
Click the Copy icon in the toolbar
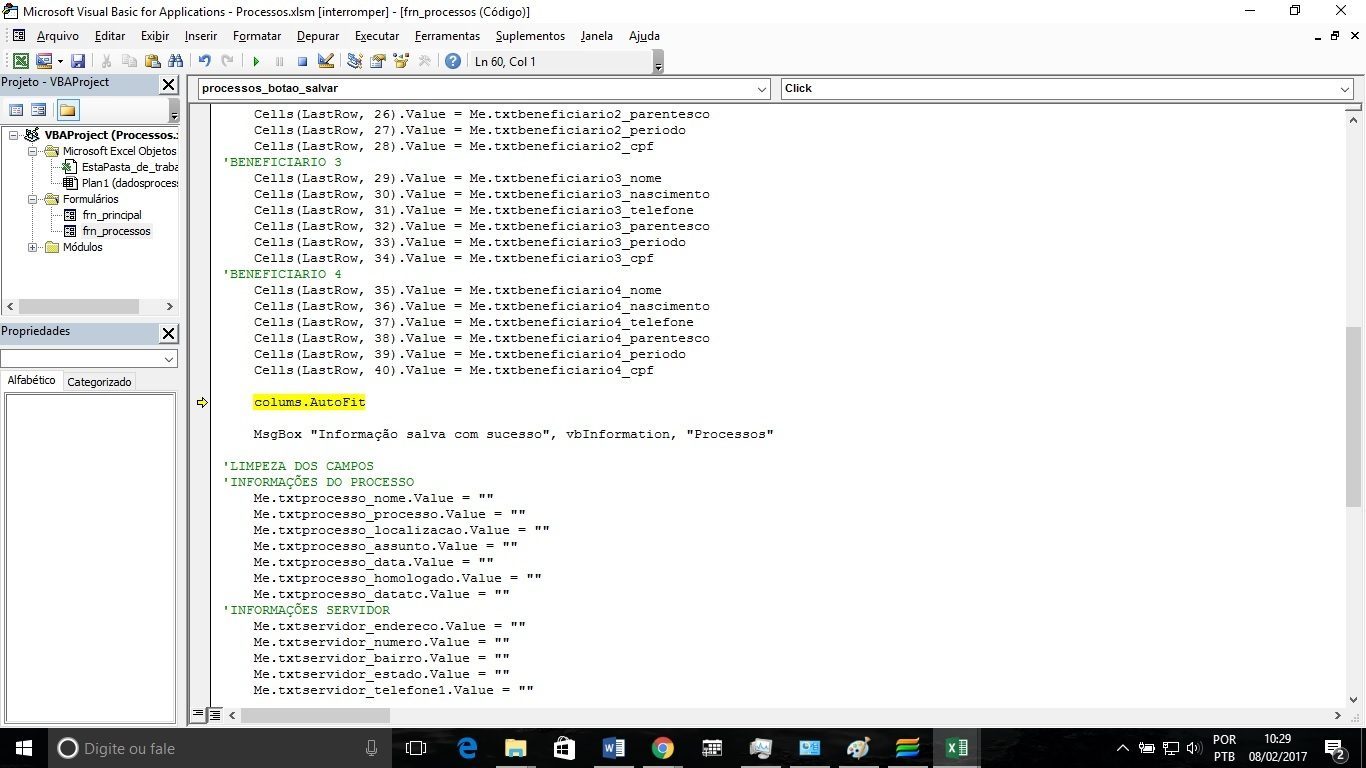tap(130, 61)
